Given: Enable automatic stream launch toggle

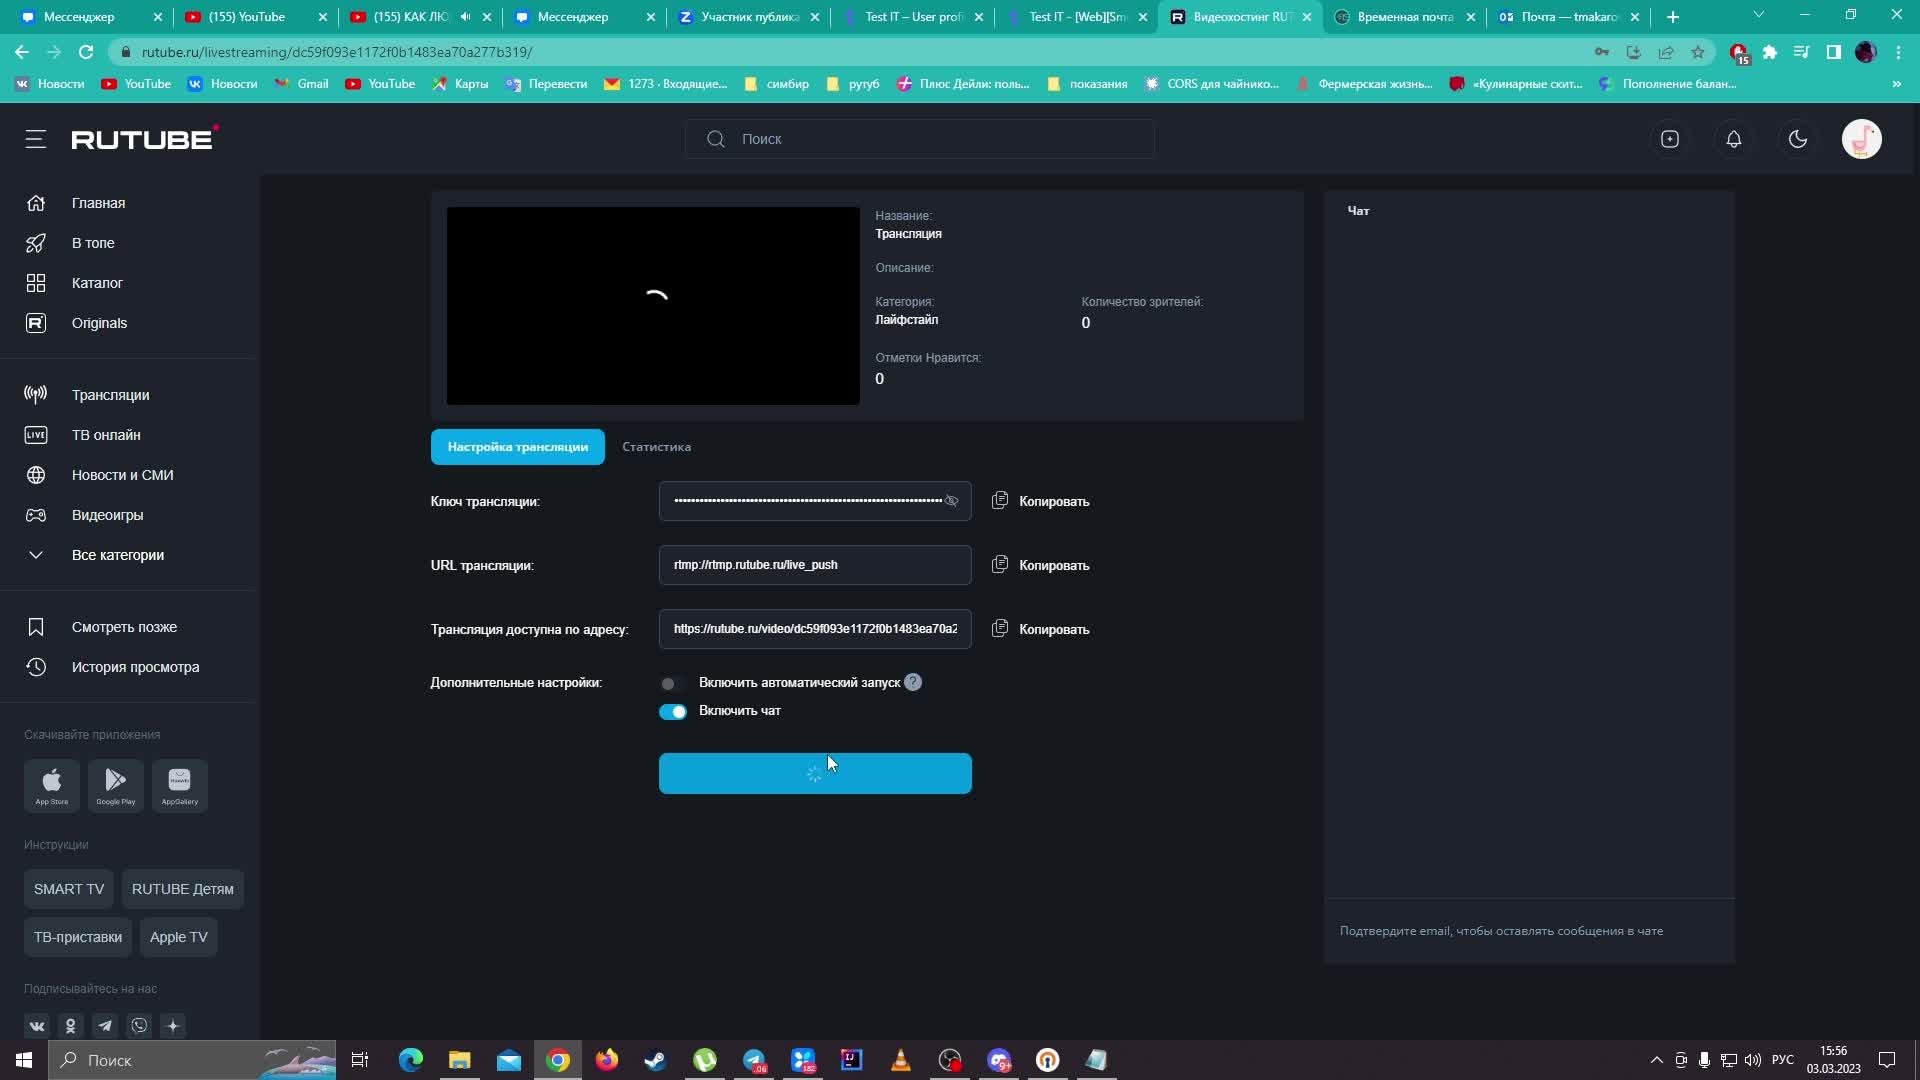Looking at the screenshot, I should (x=672, y=683).
